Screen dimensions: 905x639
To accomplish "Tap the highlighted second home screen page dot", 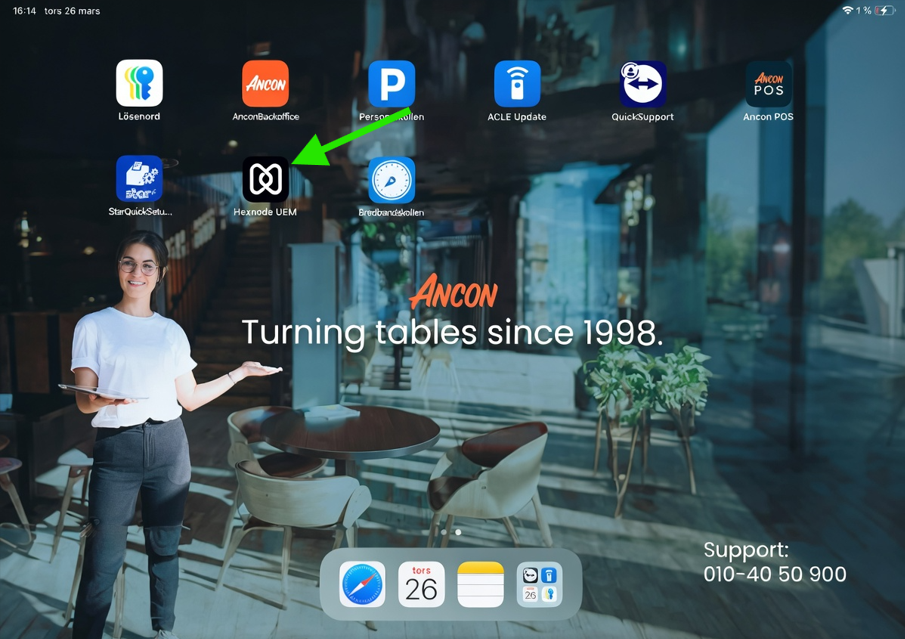I will click(458, 532).
